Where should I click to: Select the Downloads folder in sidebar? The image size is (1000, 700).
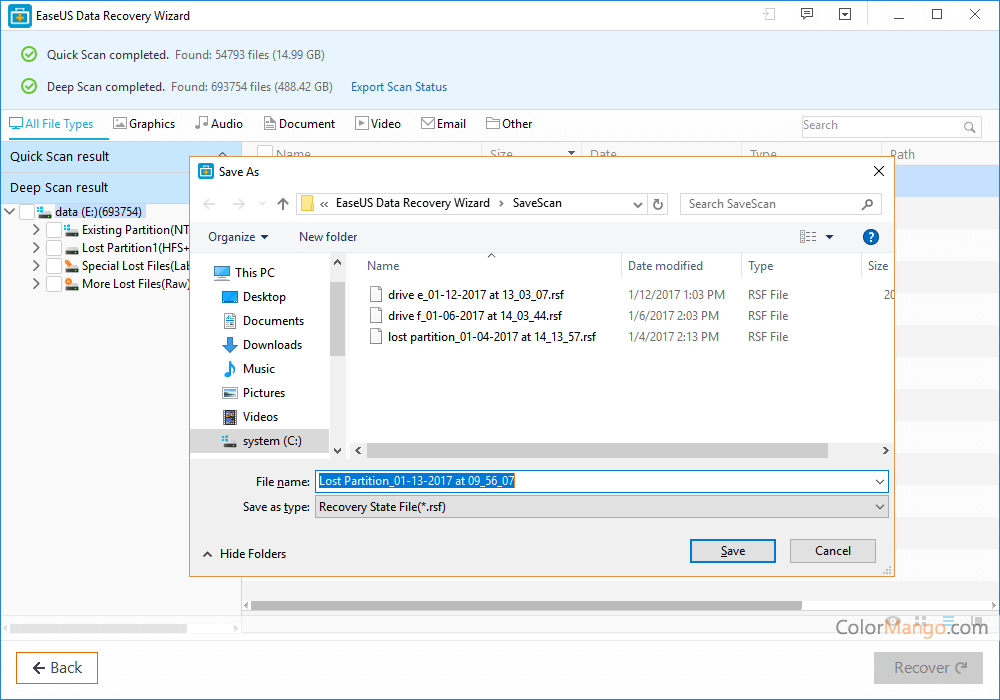(271, 345)
